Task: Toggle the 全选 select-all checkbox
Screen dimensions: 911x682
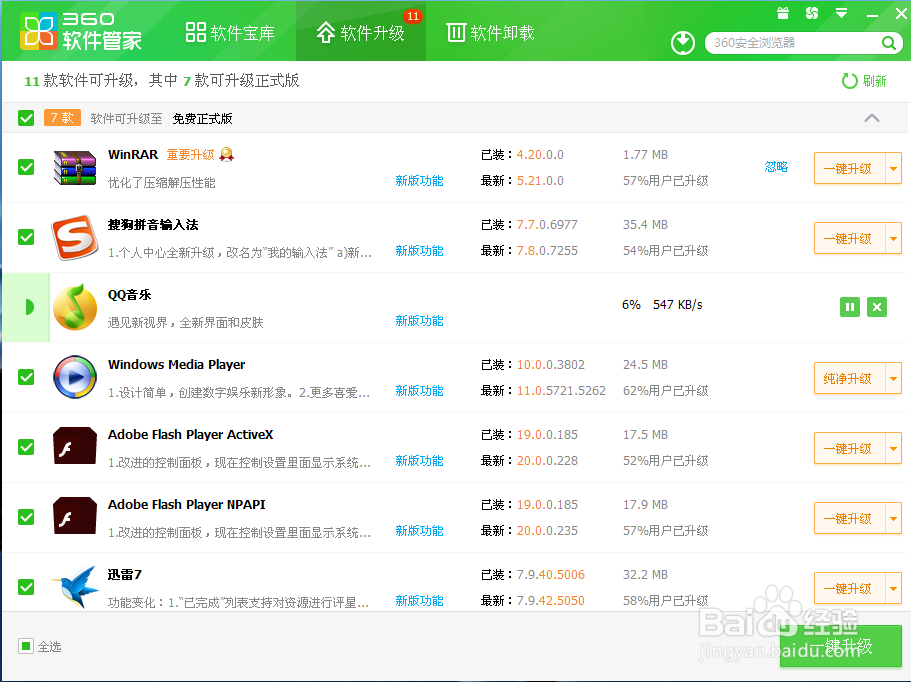Action: [26, 646]
